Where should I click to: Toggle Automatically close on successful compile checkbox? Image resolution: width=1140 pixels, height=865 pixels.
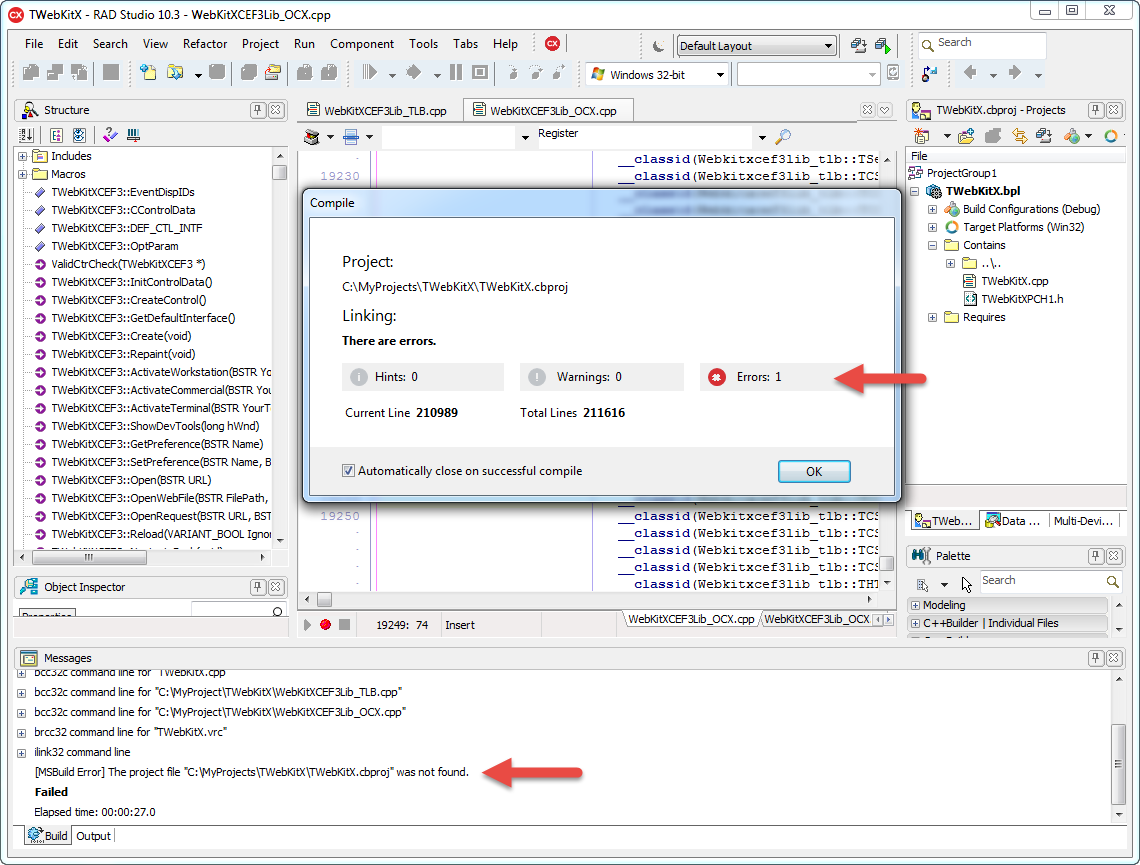click(x=348, y=470)
